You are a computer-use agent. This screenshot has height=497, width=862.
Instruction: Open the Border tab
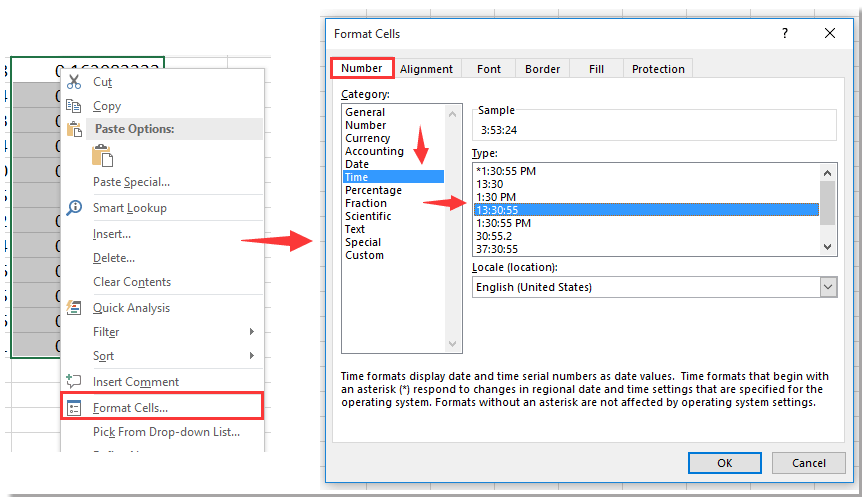point(542,69)
